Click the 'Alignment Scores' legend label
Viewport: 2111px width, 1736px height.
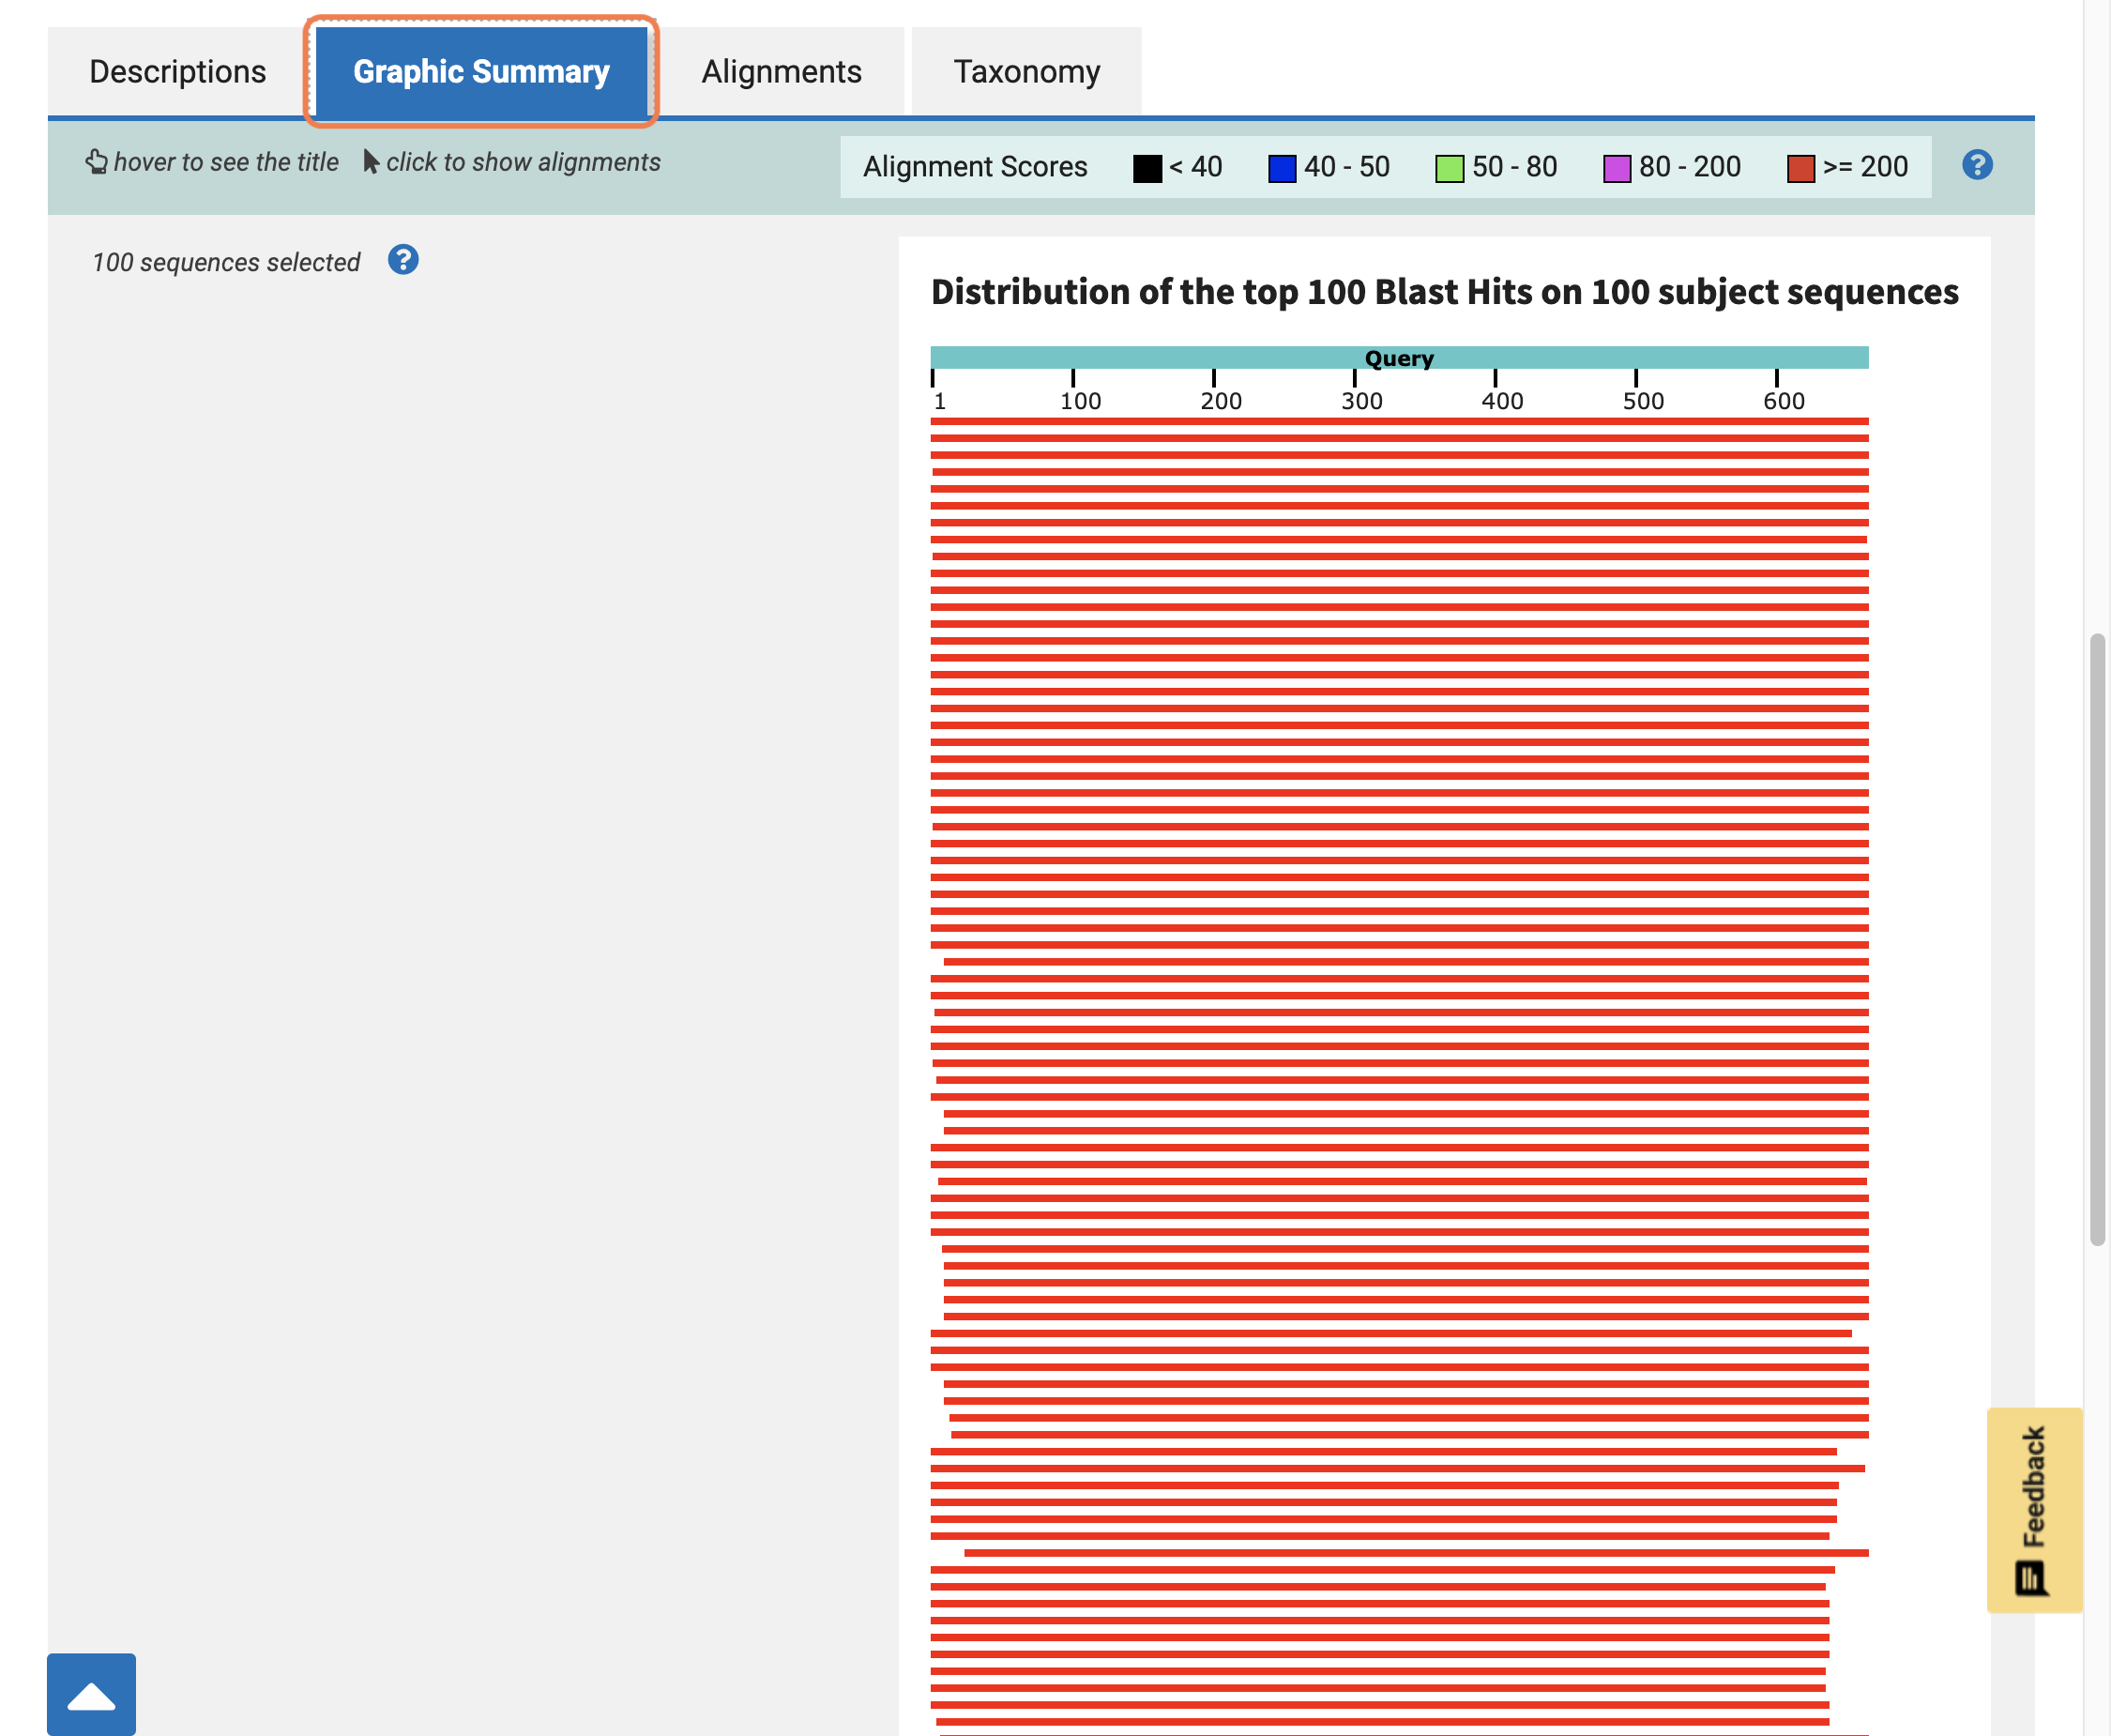pyautogui.click(x=975, y=167)
